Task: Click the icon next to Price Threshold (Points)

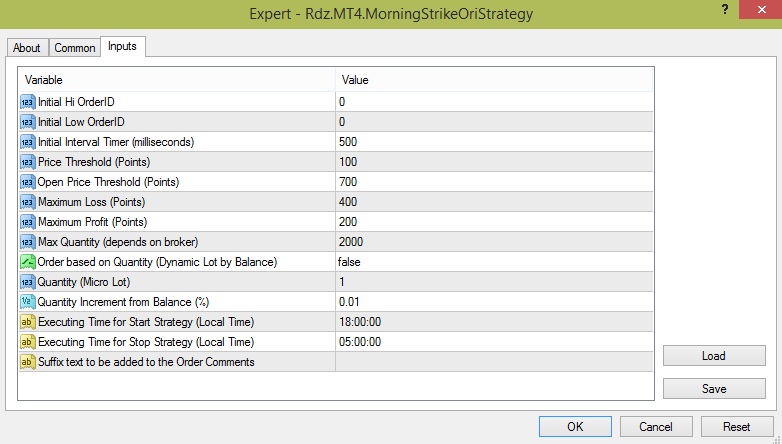Action: [x=27, y=162]
